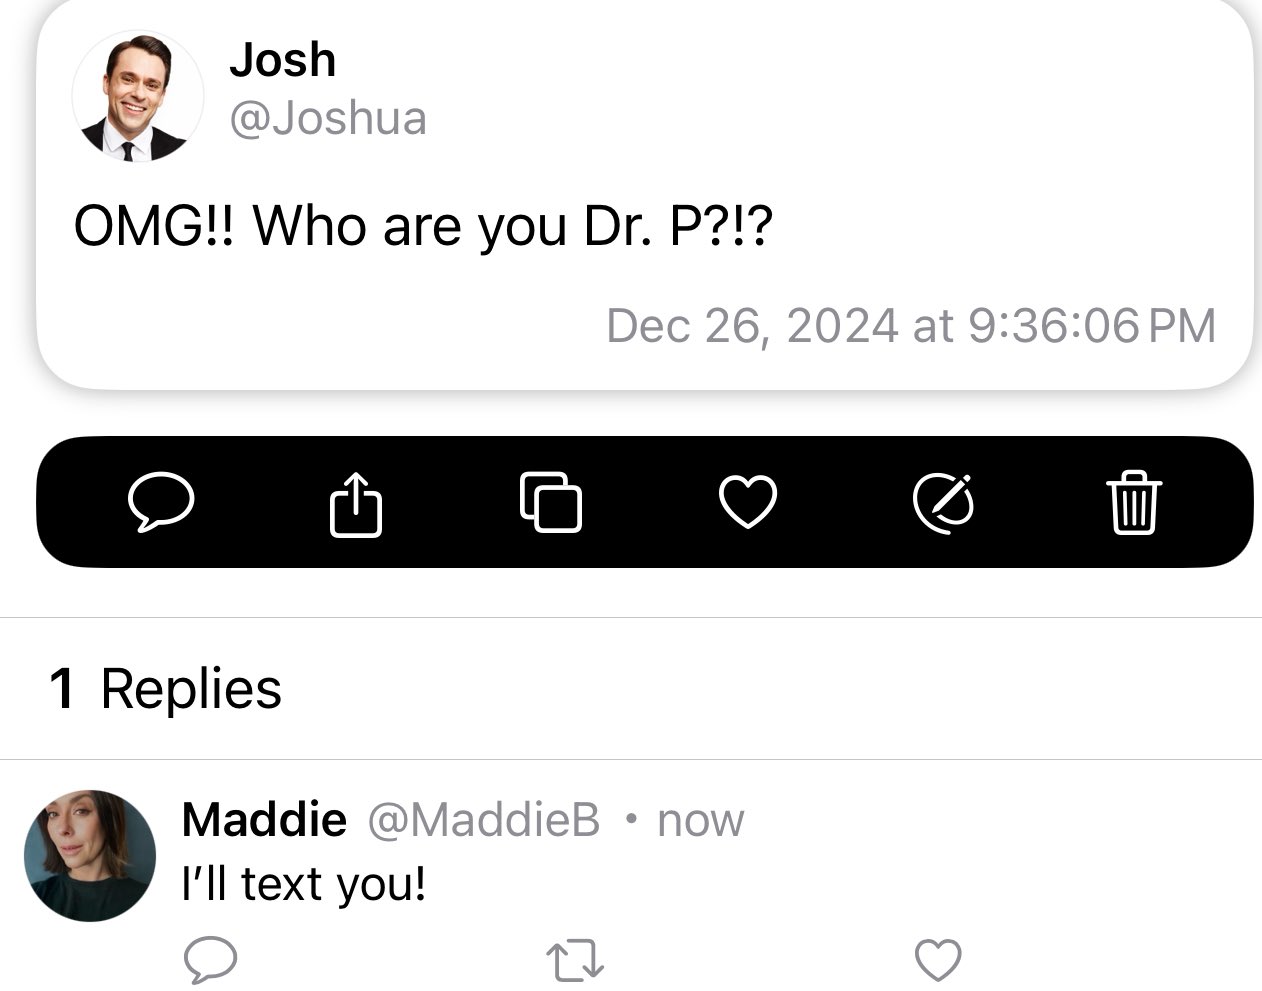Viewport: 1262px width, 991px height.
Task: Open Maddie's profile avatar
Action: (90, 856)
